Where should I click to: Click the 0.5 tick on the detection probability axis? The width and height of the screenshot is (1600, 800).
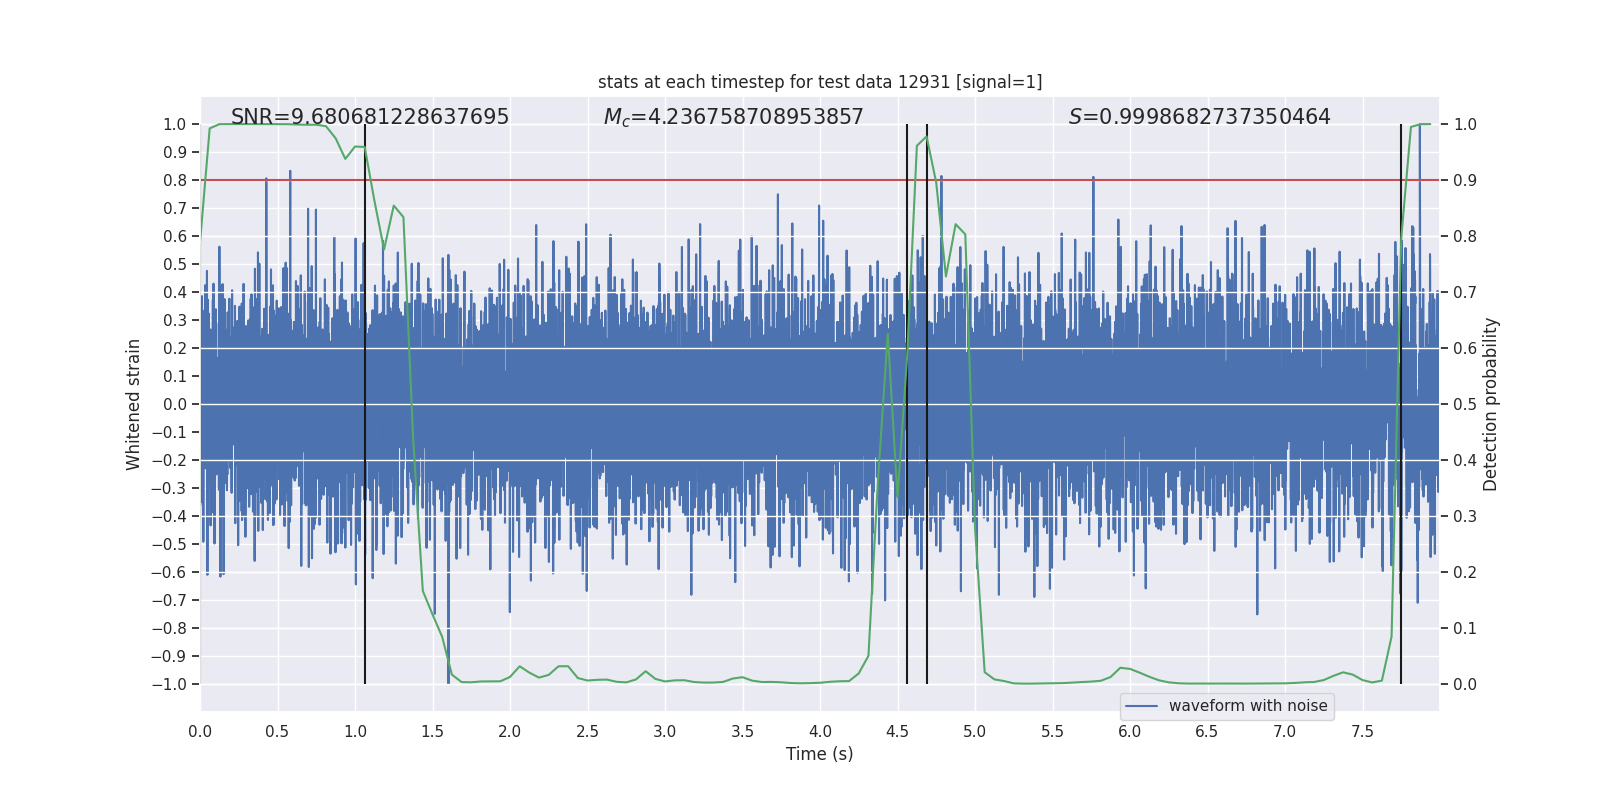1465,404
